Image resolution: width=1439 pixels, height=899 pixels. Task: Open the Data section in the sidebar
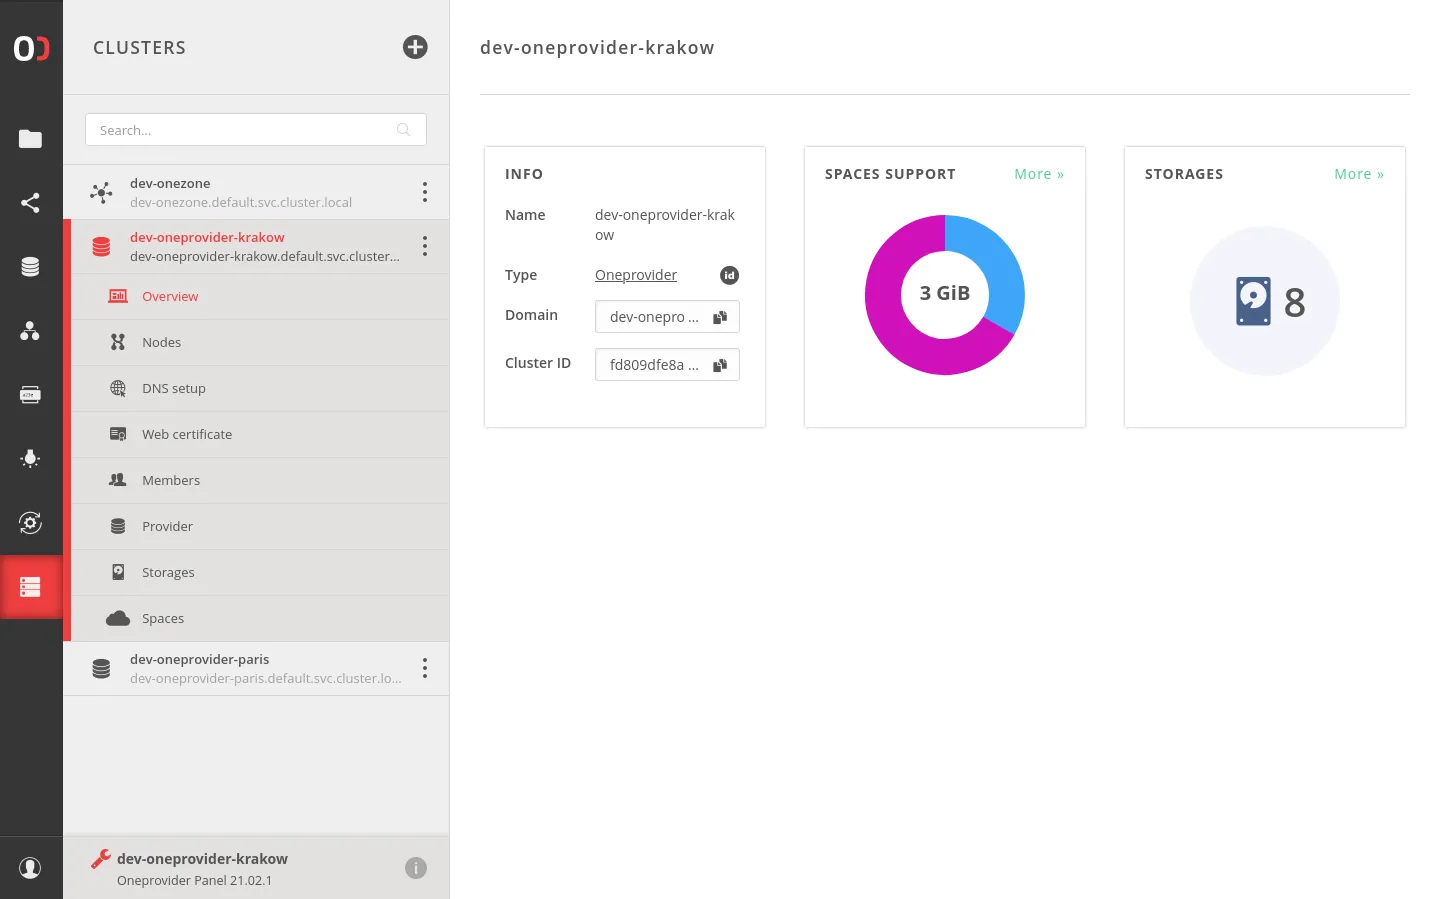[x=31, y=139]
